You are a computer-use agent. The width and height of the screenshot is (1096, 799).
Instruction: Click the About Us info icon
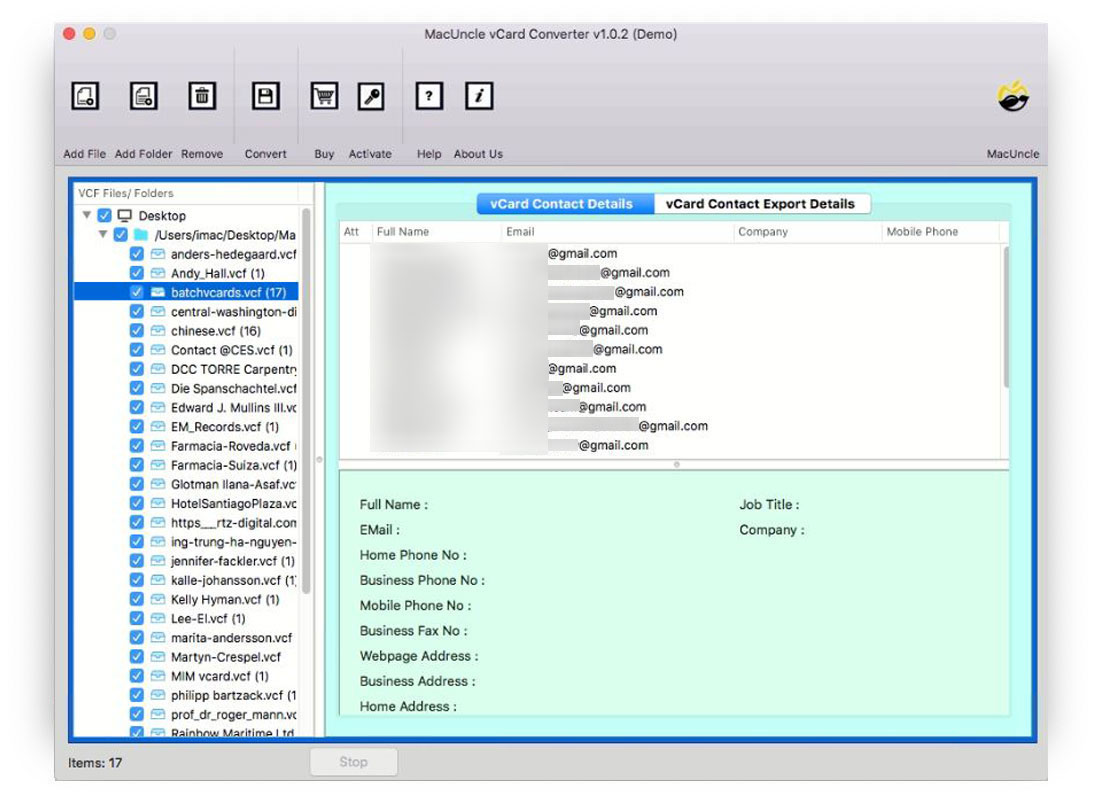click(x=477, y=95)
